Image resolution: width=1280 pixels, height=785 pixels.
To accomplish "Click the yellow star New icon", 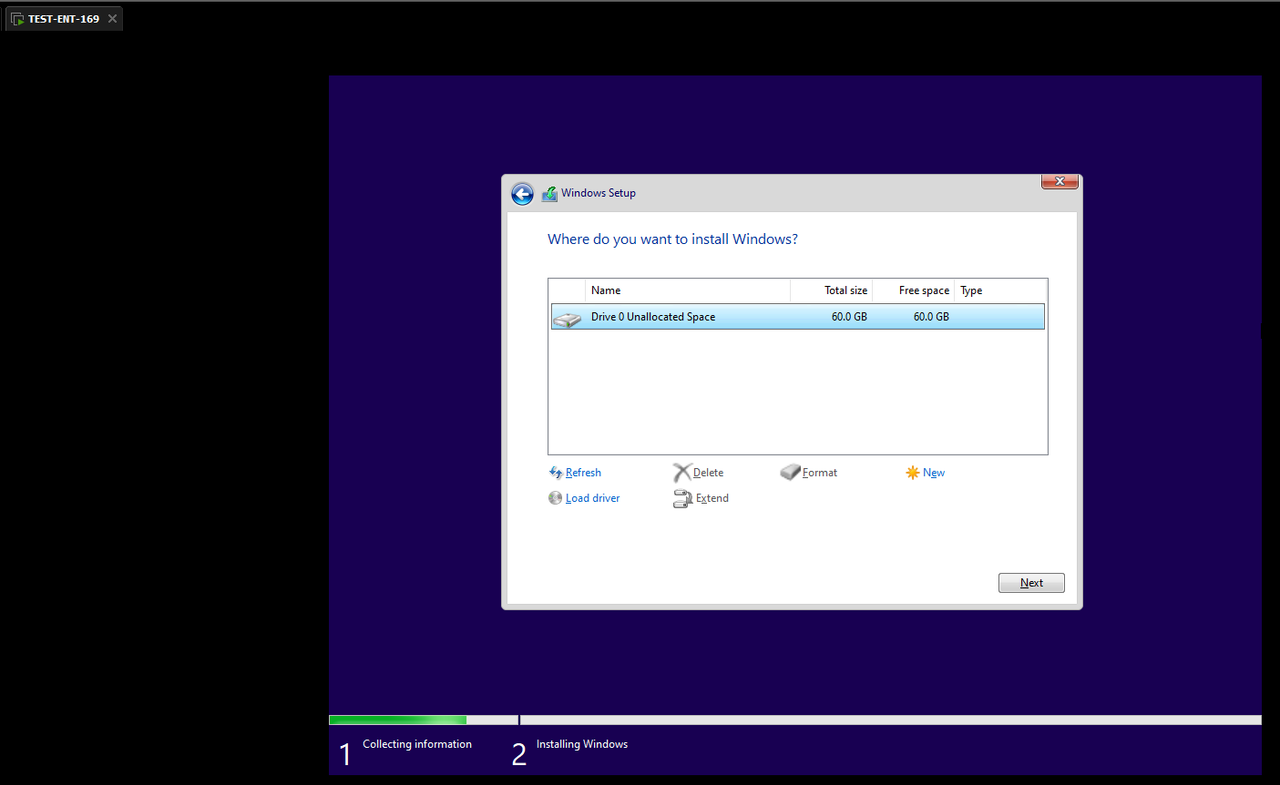I will pos(912,472).
